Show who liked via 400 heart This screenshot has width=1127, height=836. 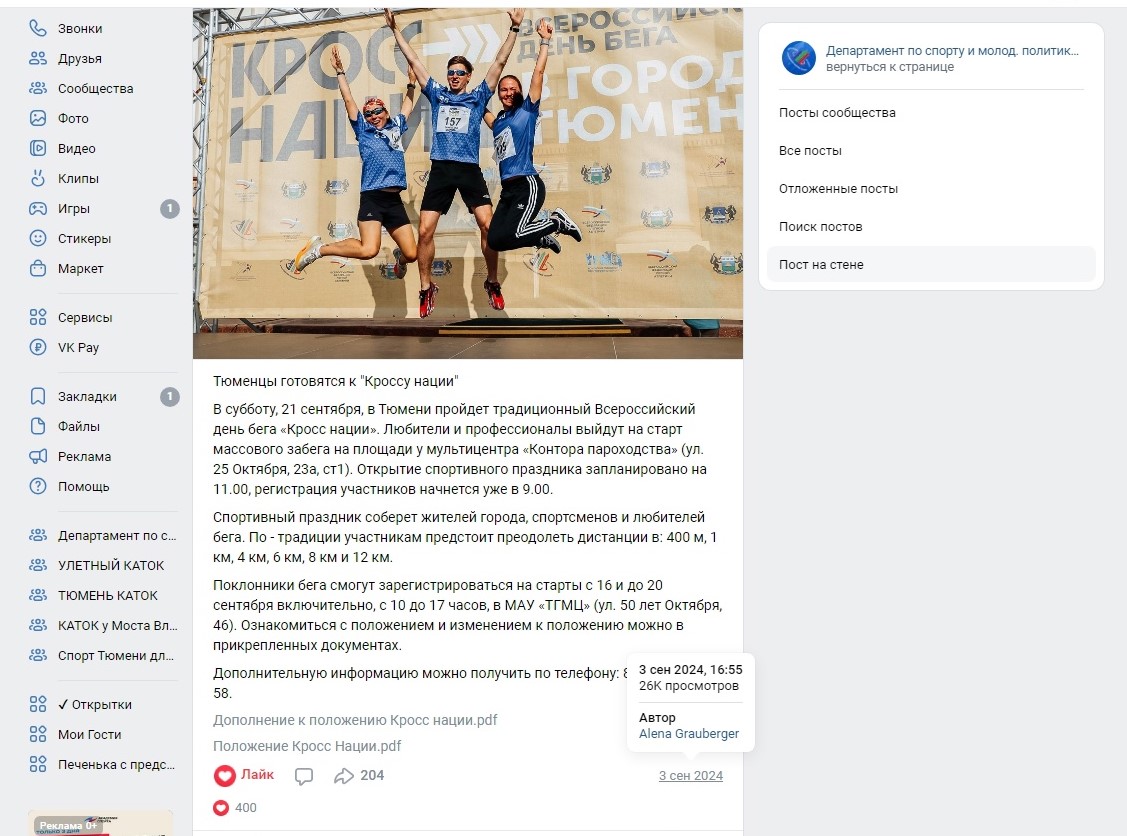[235, 808]
